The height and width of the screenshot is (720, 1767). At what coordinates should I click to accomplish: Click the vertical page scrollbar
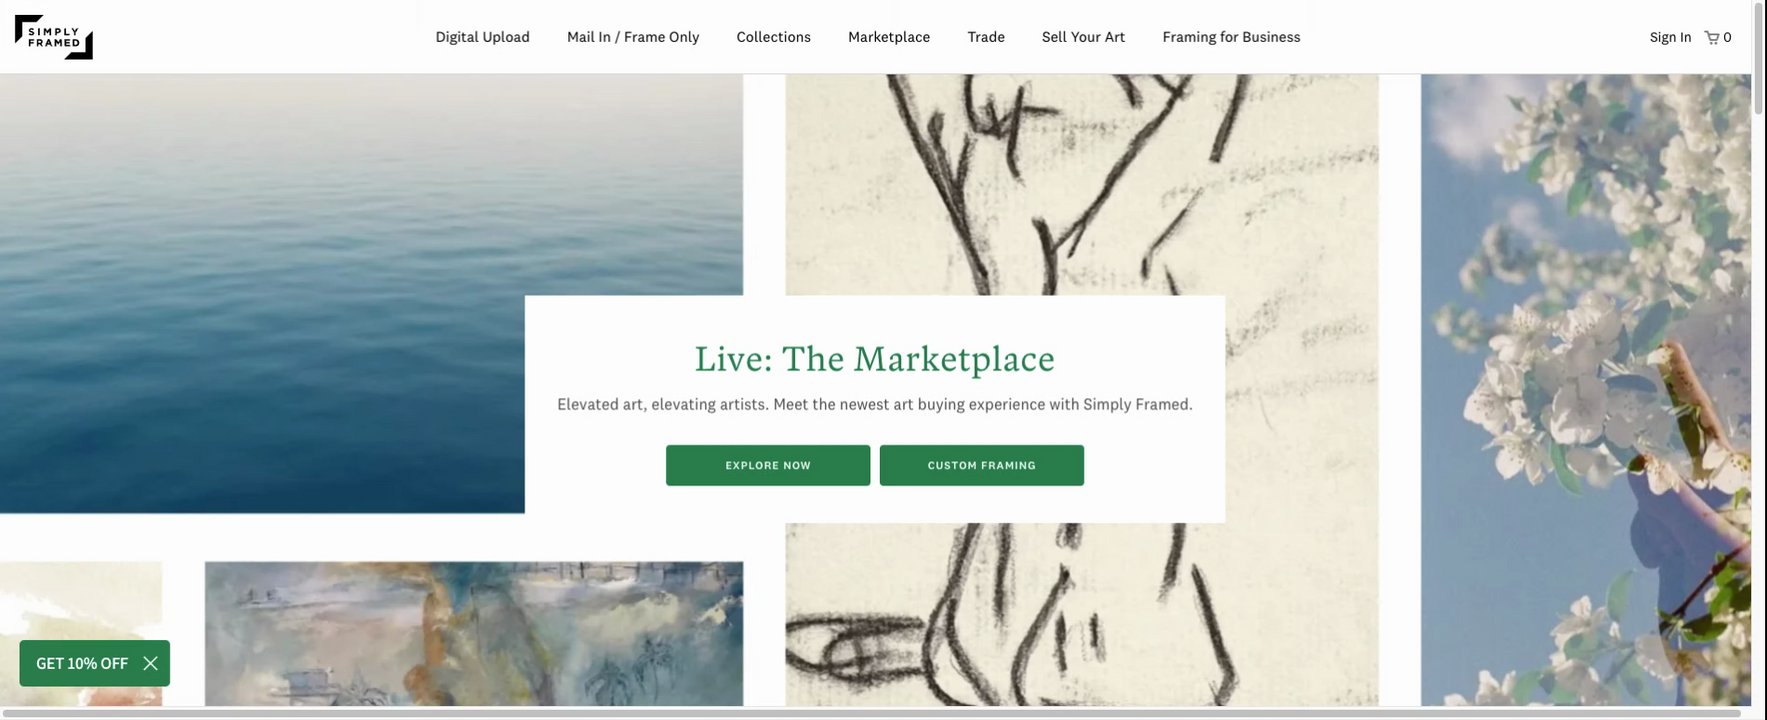pos(1759,360)
